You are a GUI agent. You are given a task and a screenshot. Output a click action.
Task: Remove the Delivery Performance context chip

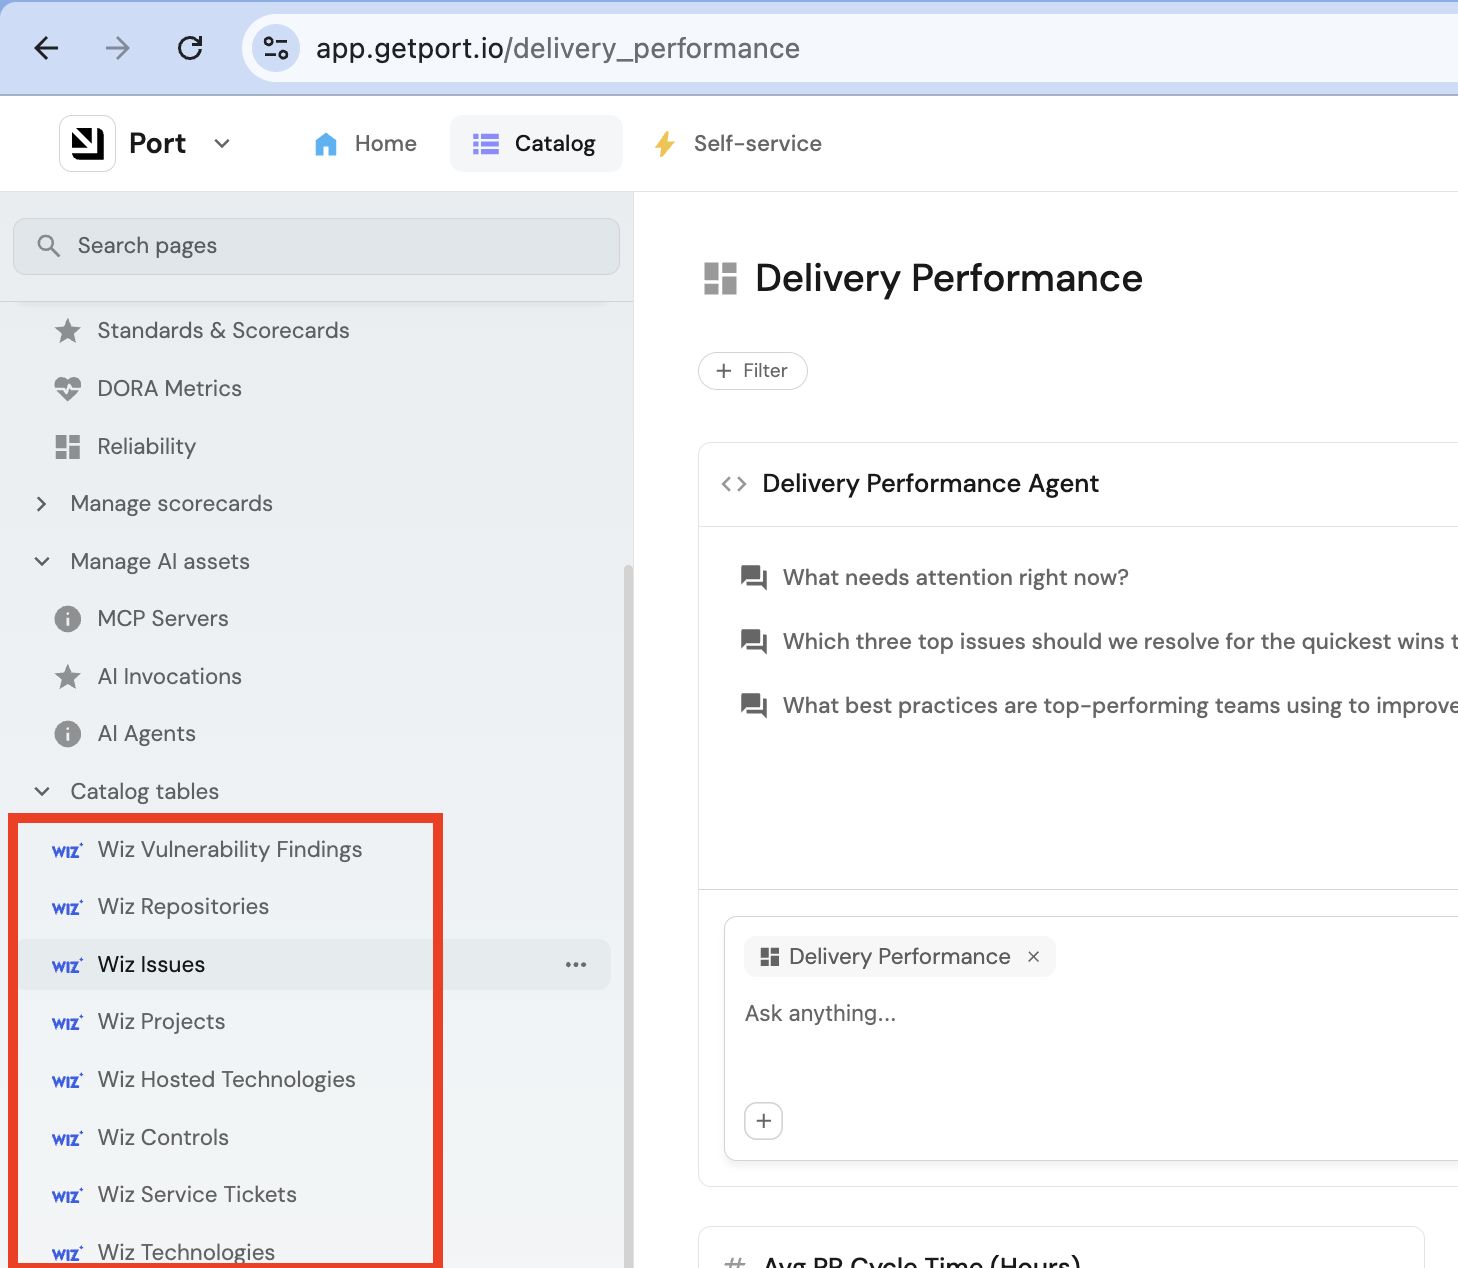[x=1034, y=957]
